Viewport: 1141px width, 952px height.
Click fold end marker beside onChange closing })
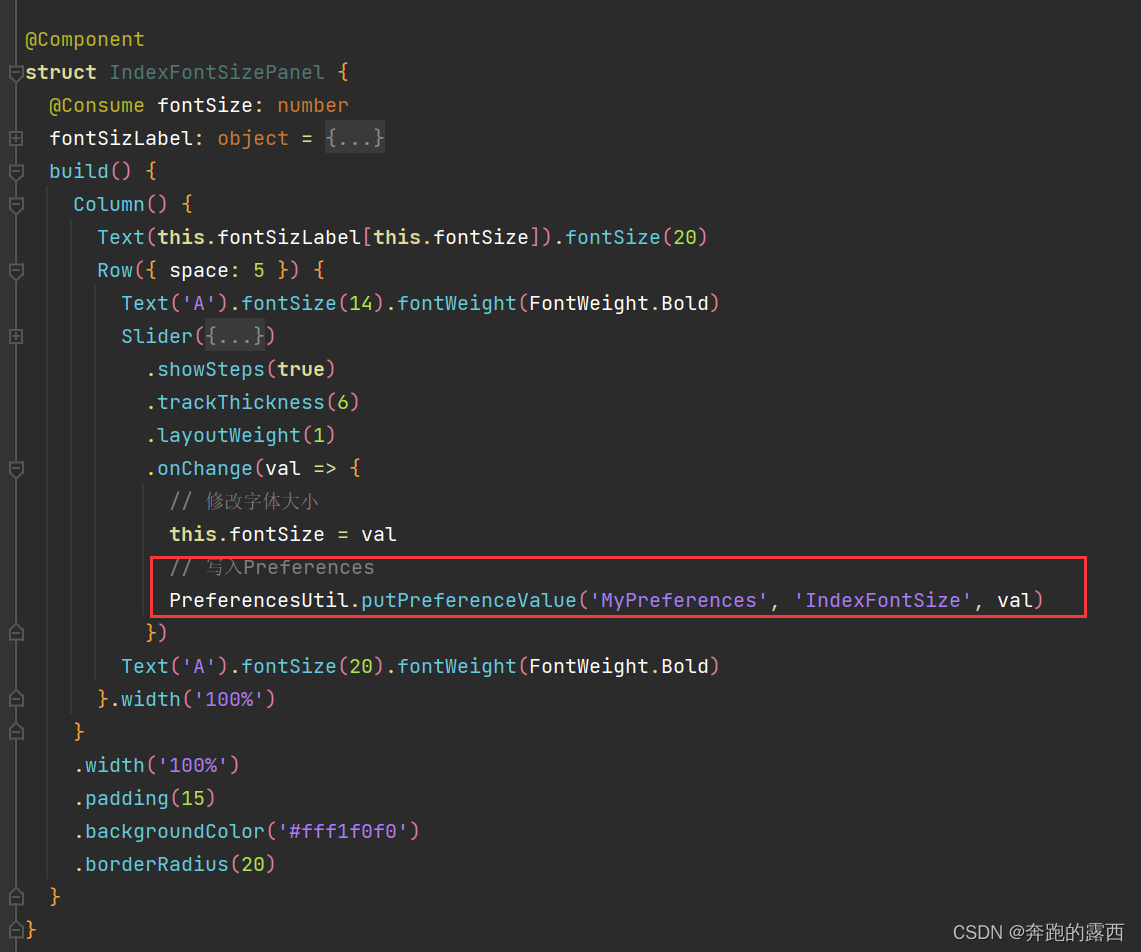[x=16, y=633]
